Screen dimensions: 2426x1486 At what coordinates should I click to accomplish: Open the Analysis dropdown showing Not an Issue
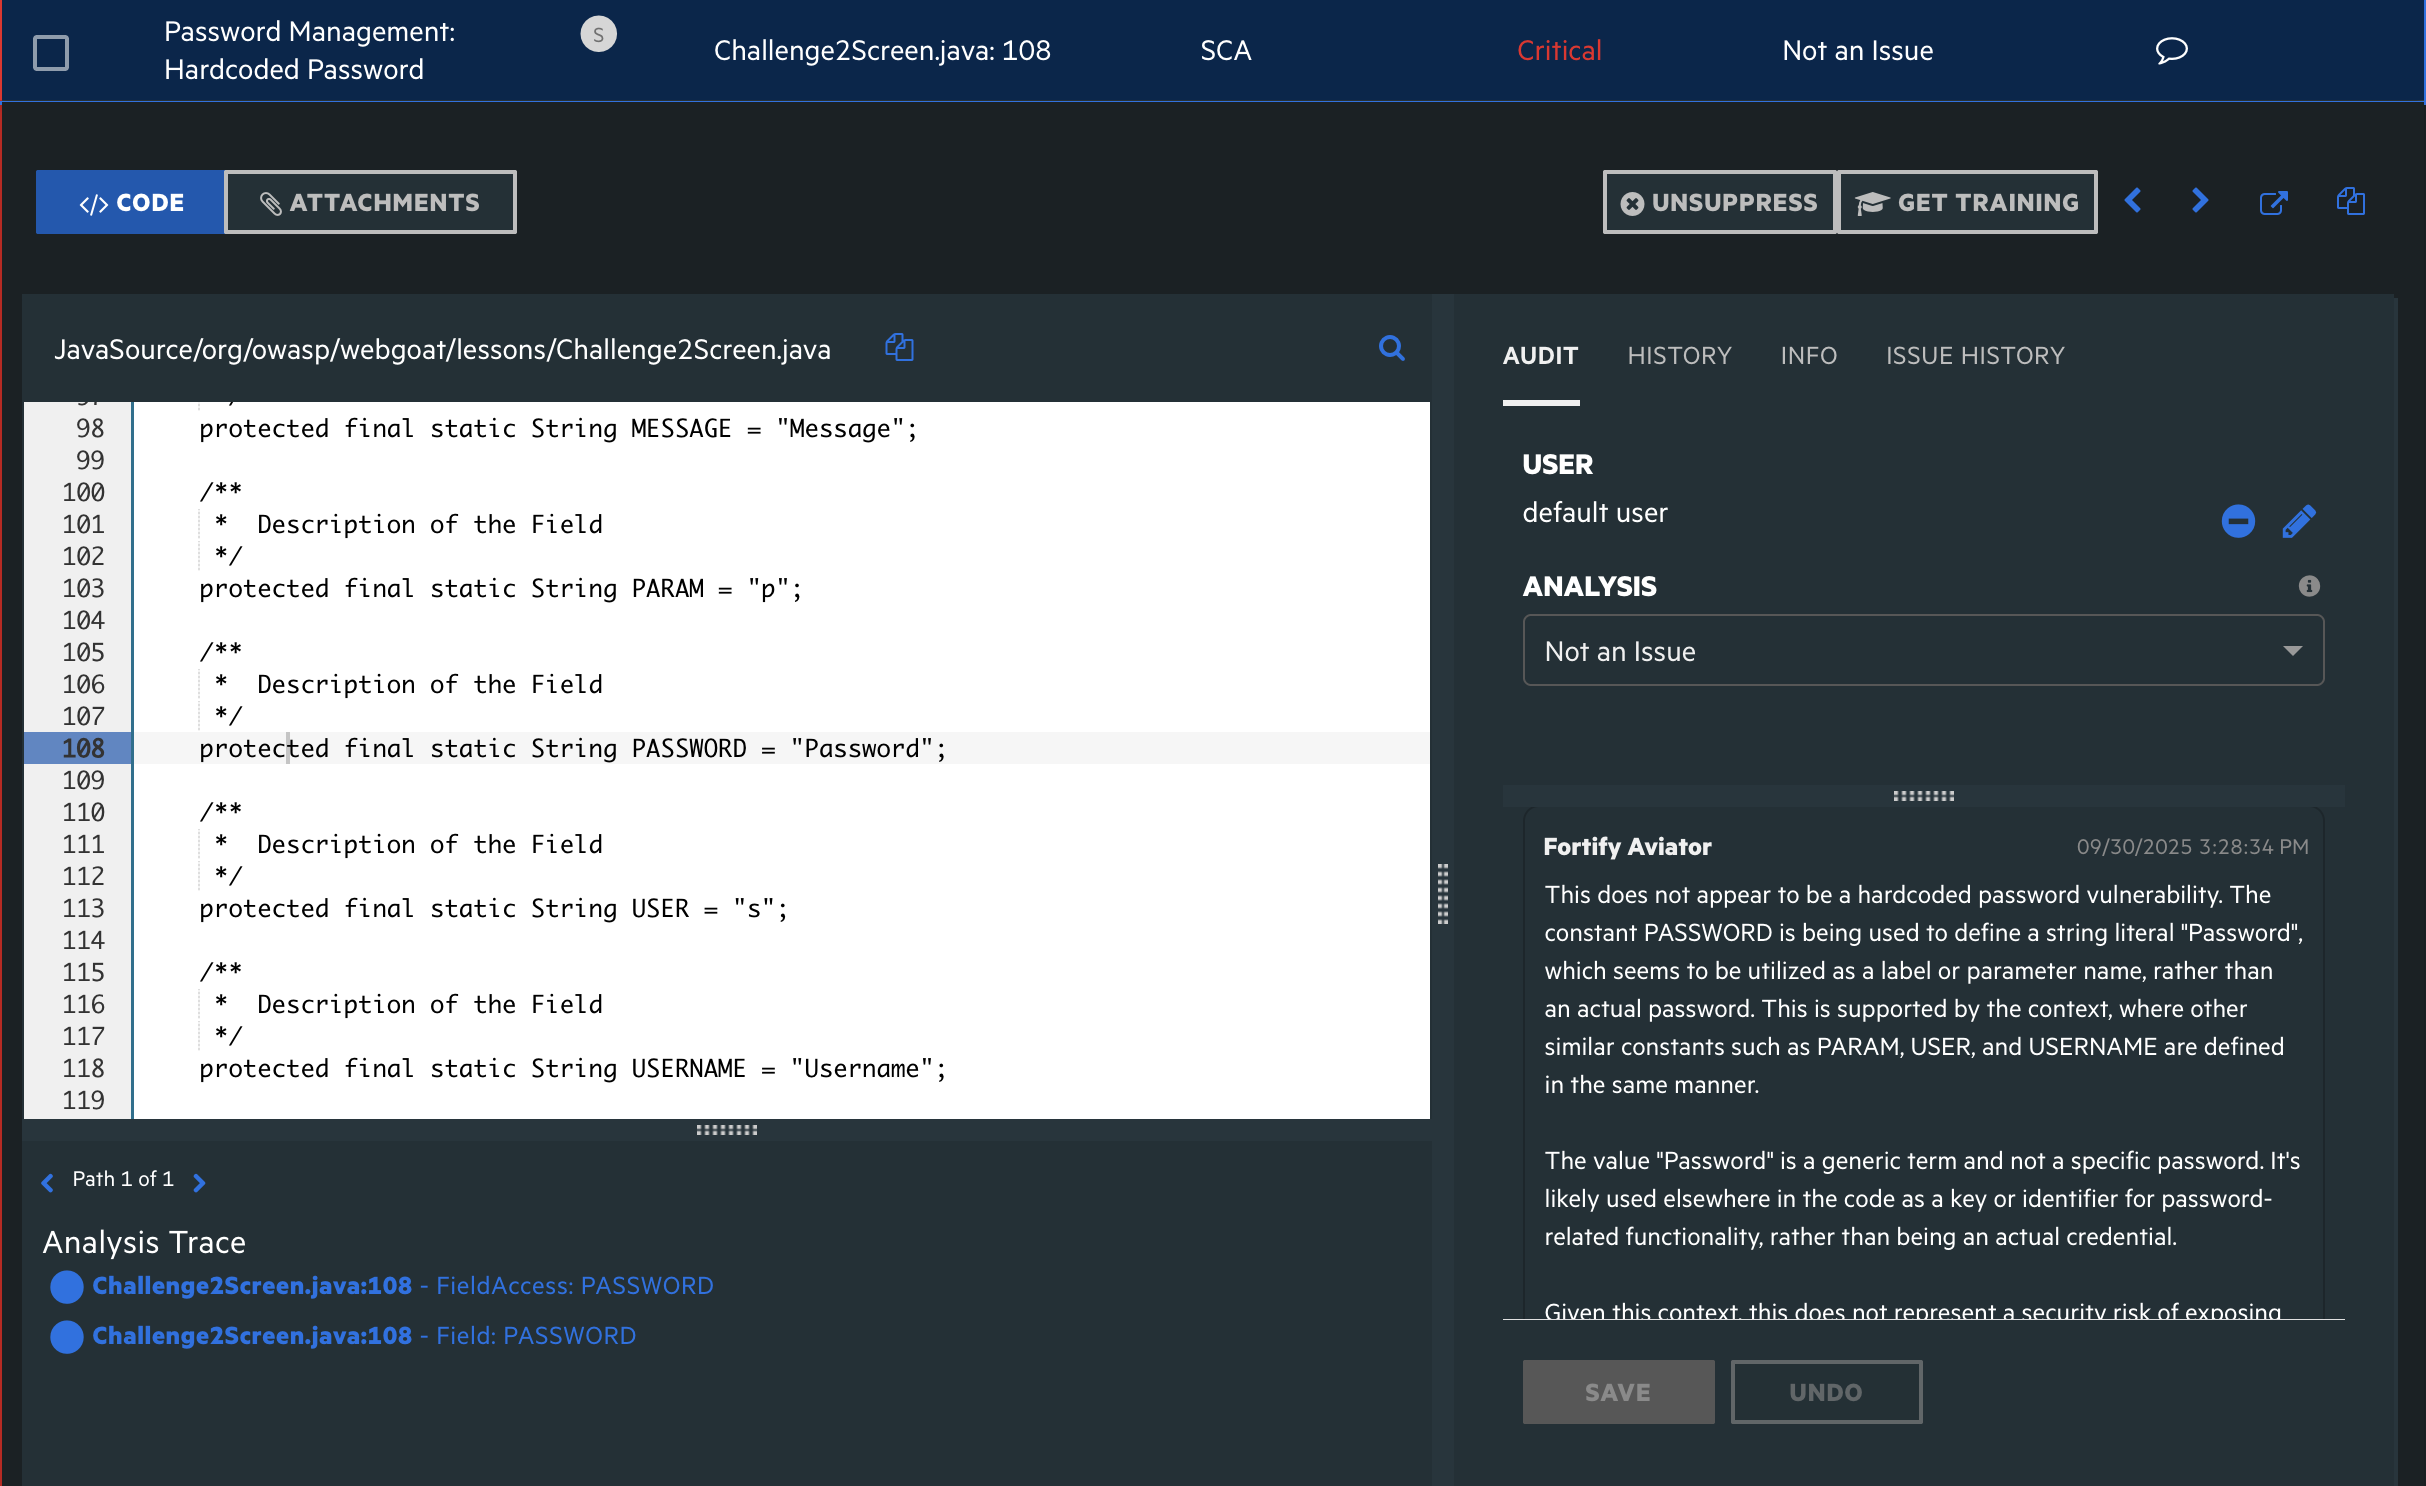coord(1922,651)
